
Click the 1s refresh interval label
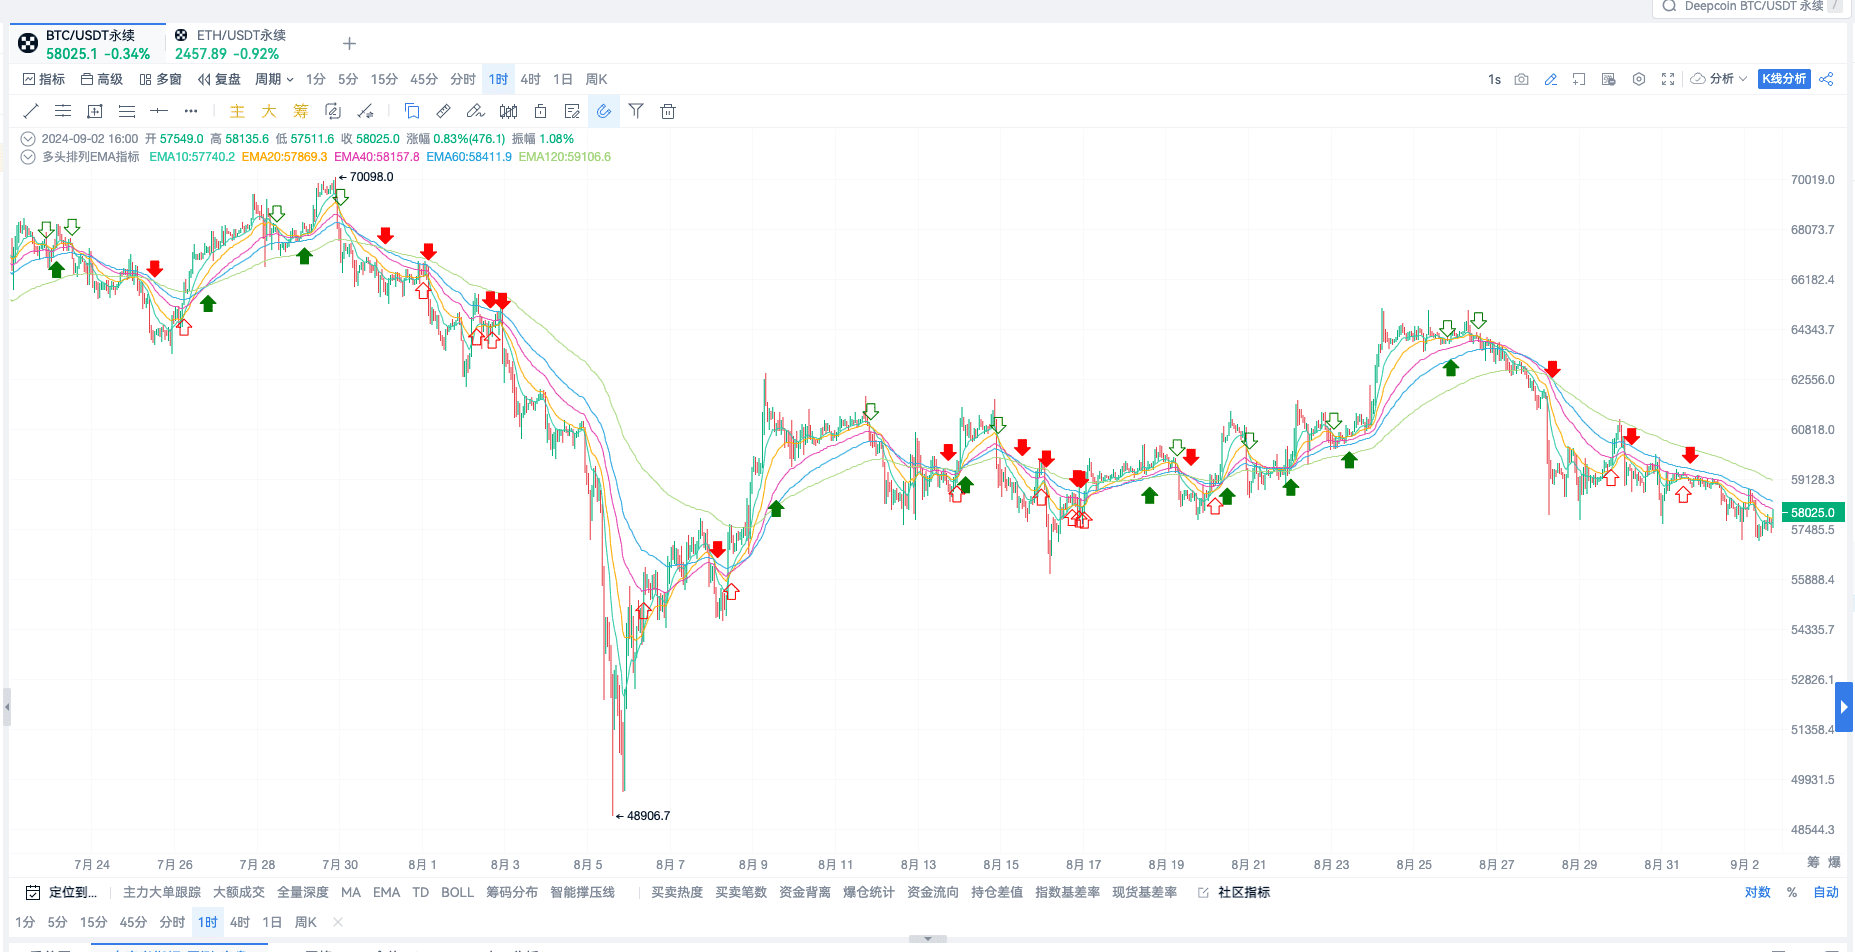1494,79
